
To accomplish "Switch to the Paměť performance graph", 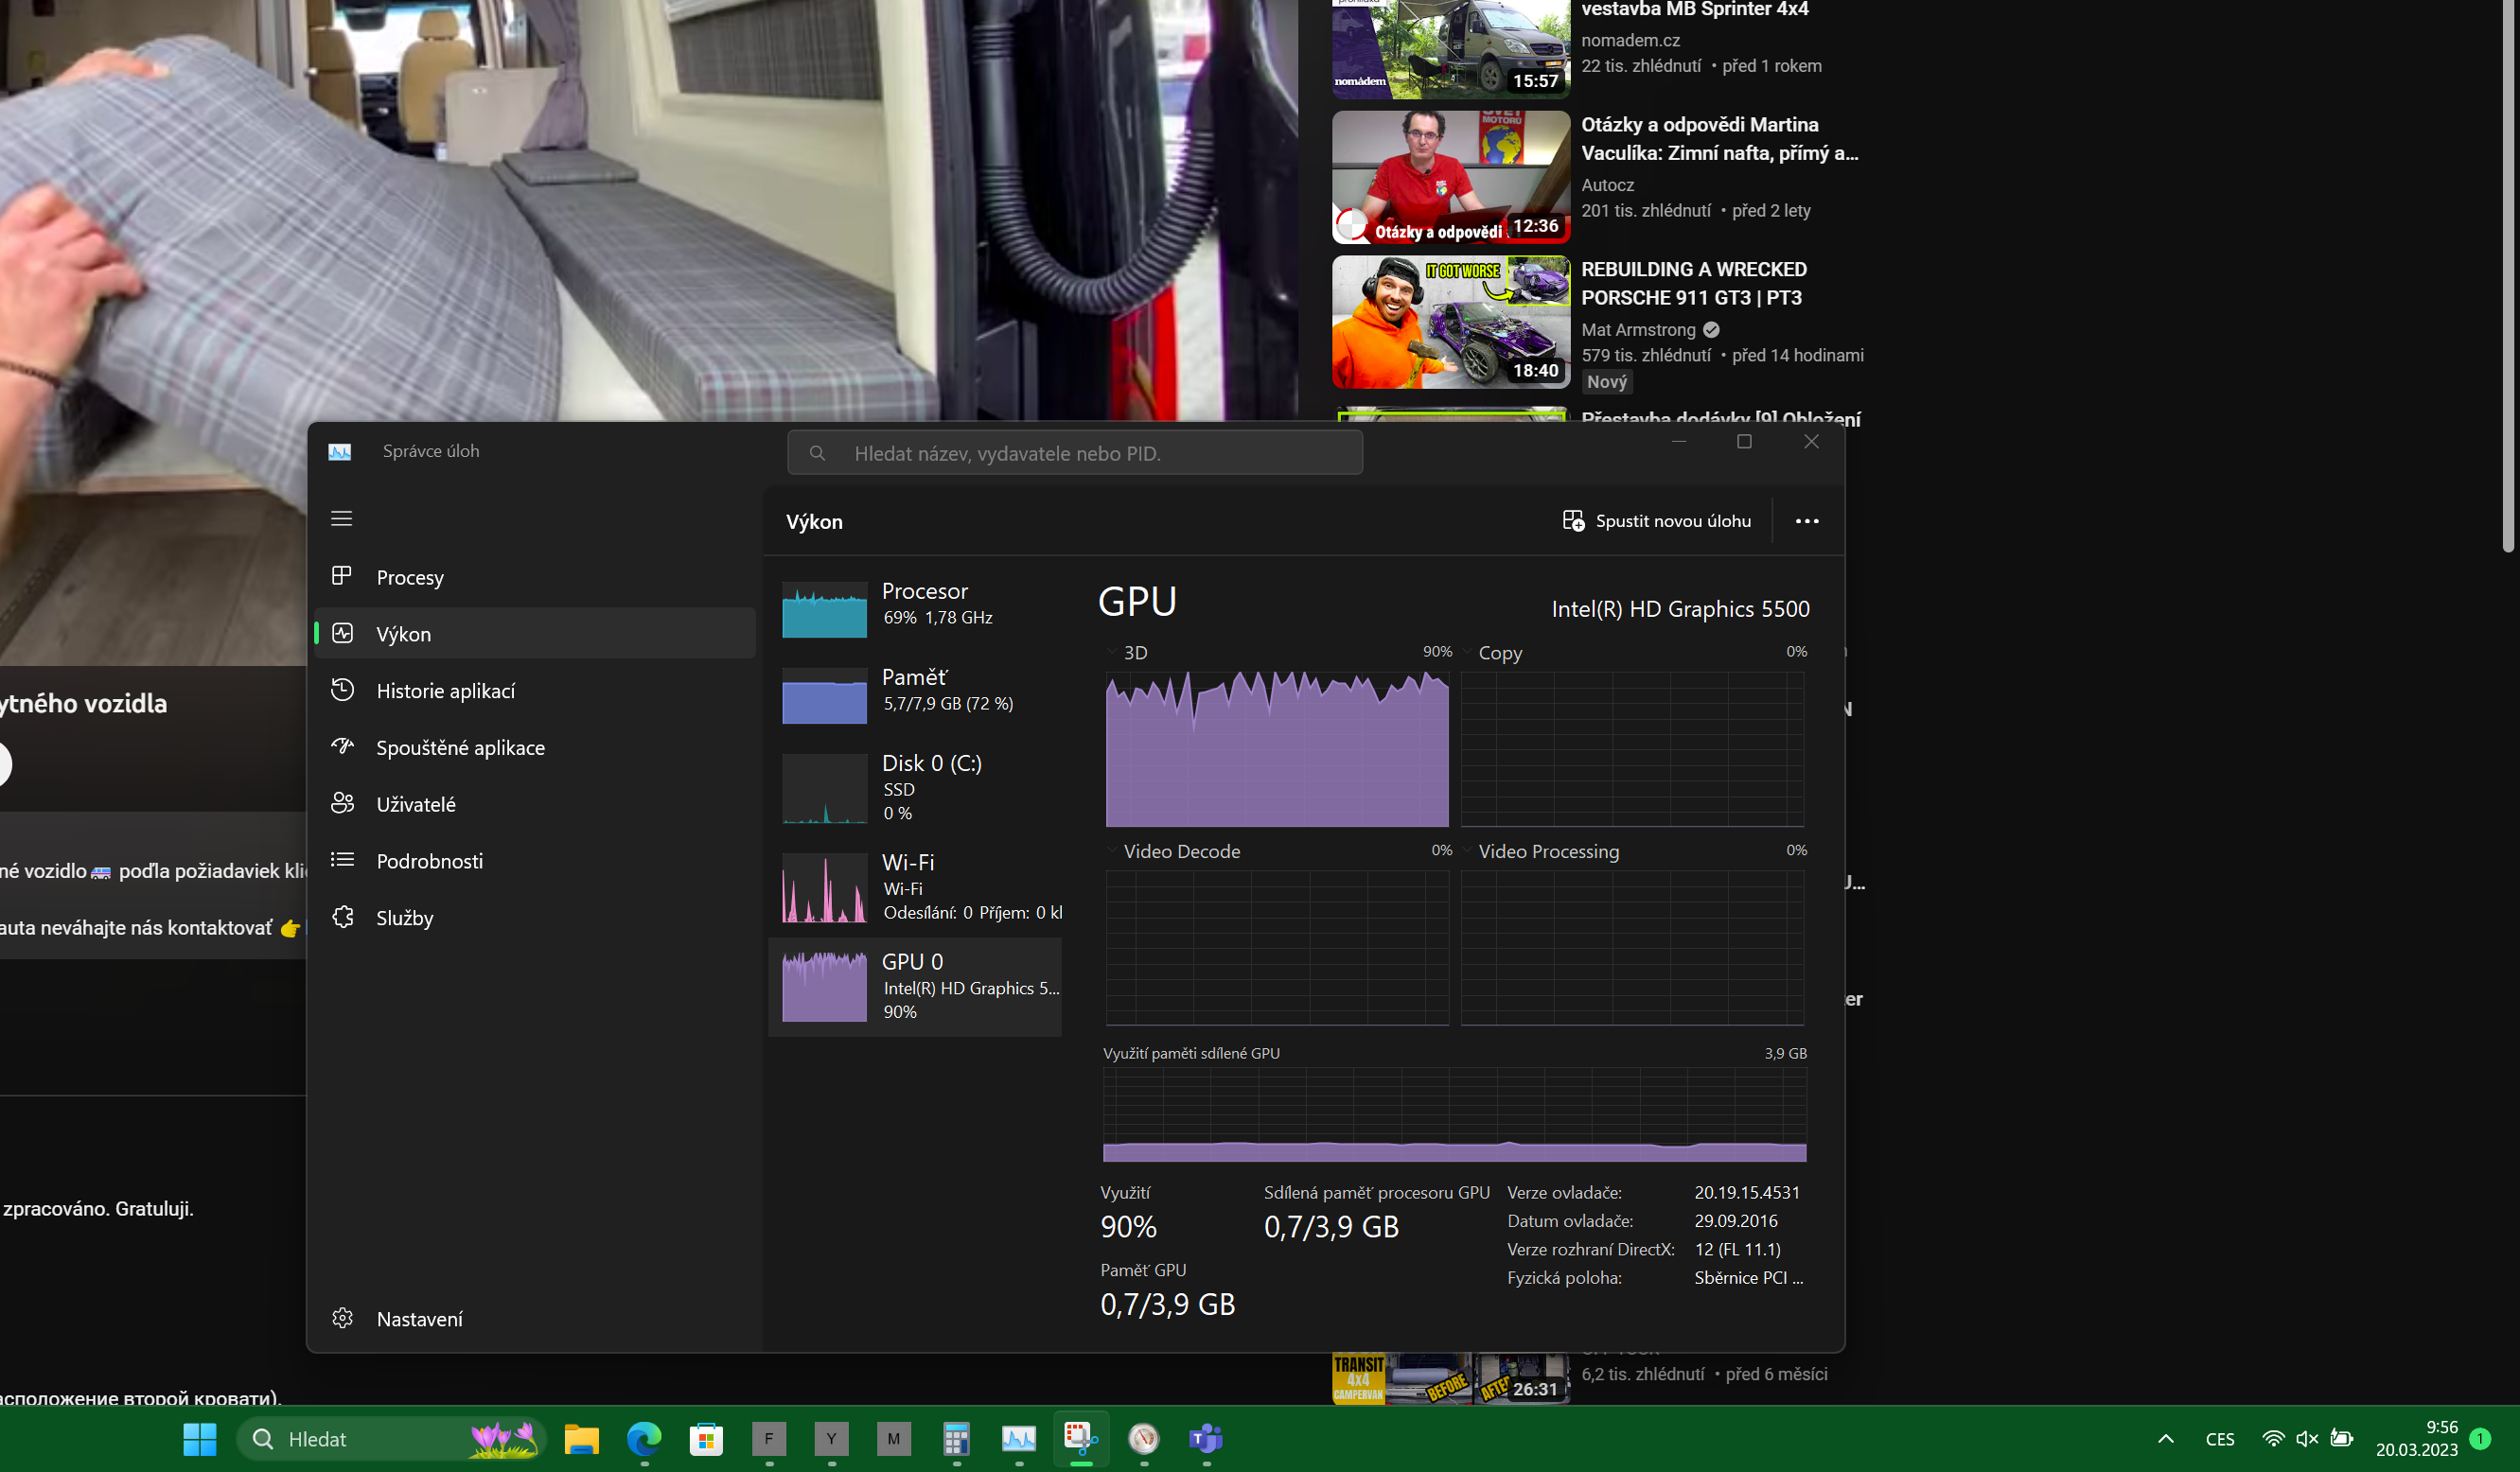I will [914, 692].
